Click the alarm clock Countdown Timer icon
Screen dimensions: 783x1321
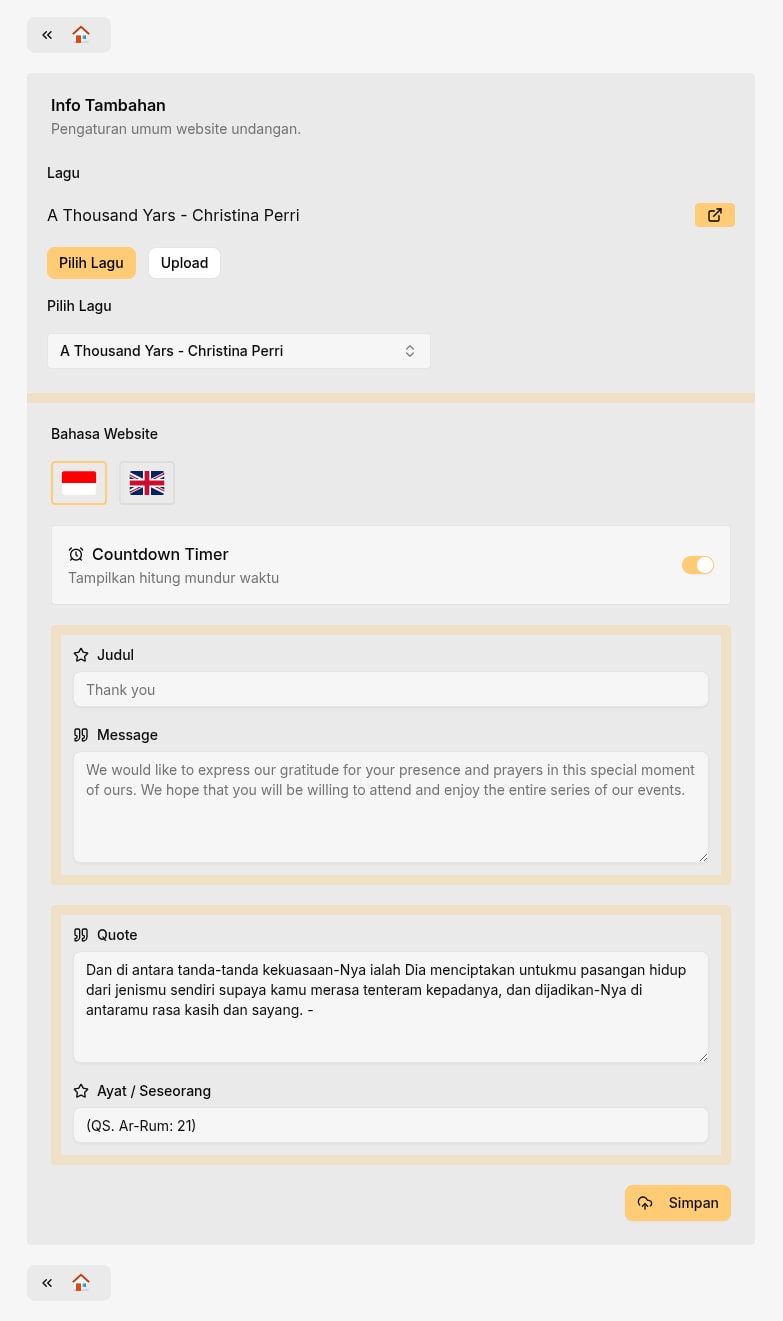pyautogui.click(x=76, y=554)
